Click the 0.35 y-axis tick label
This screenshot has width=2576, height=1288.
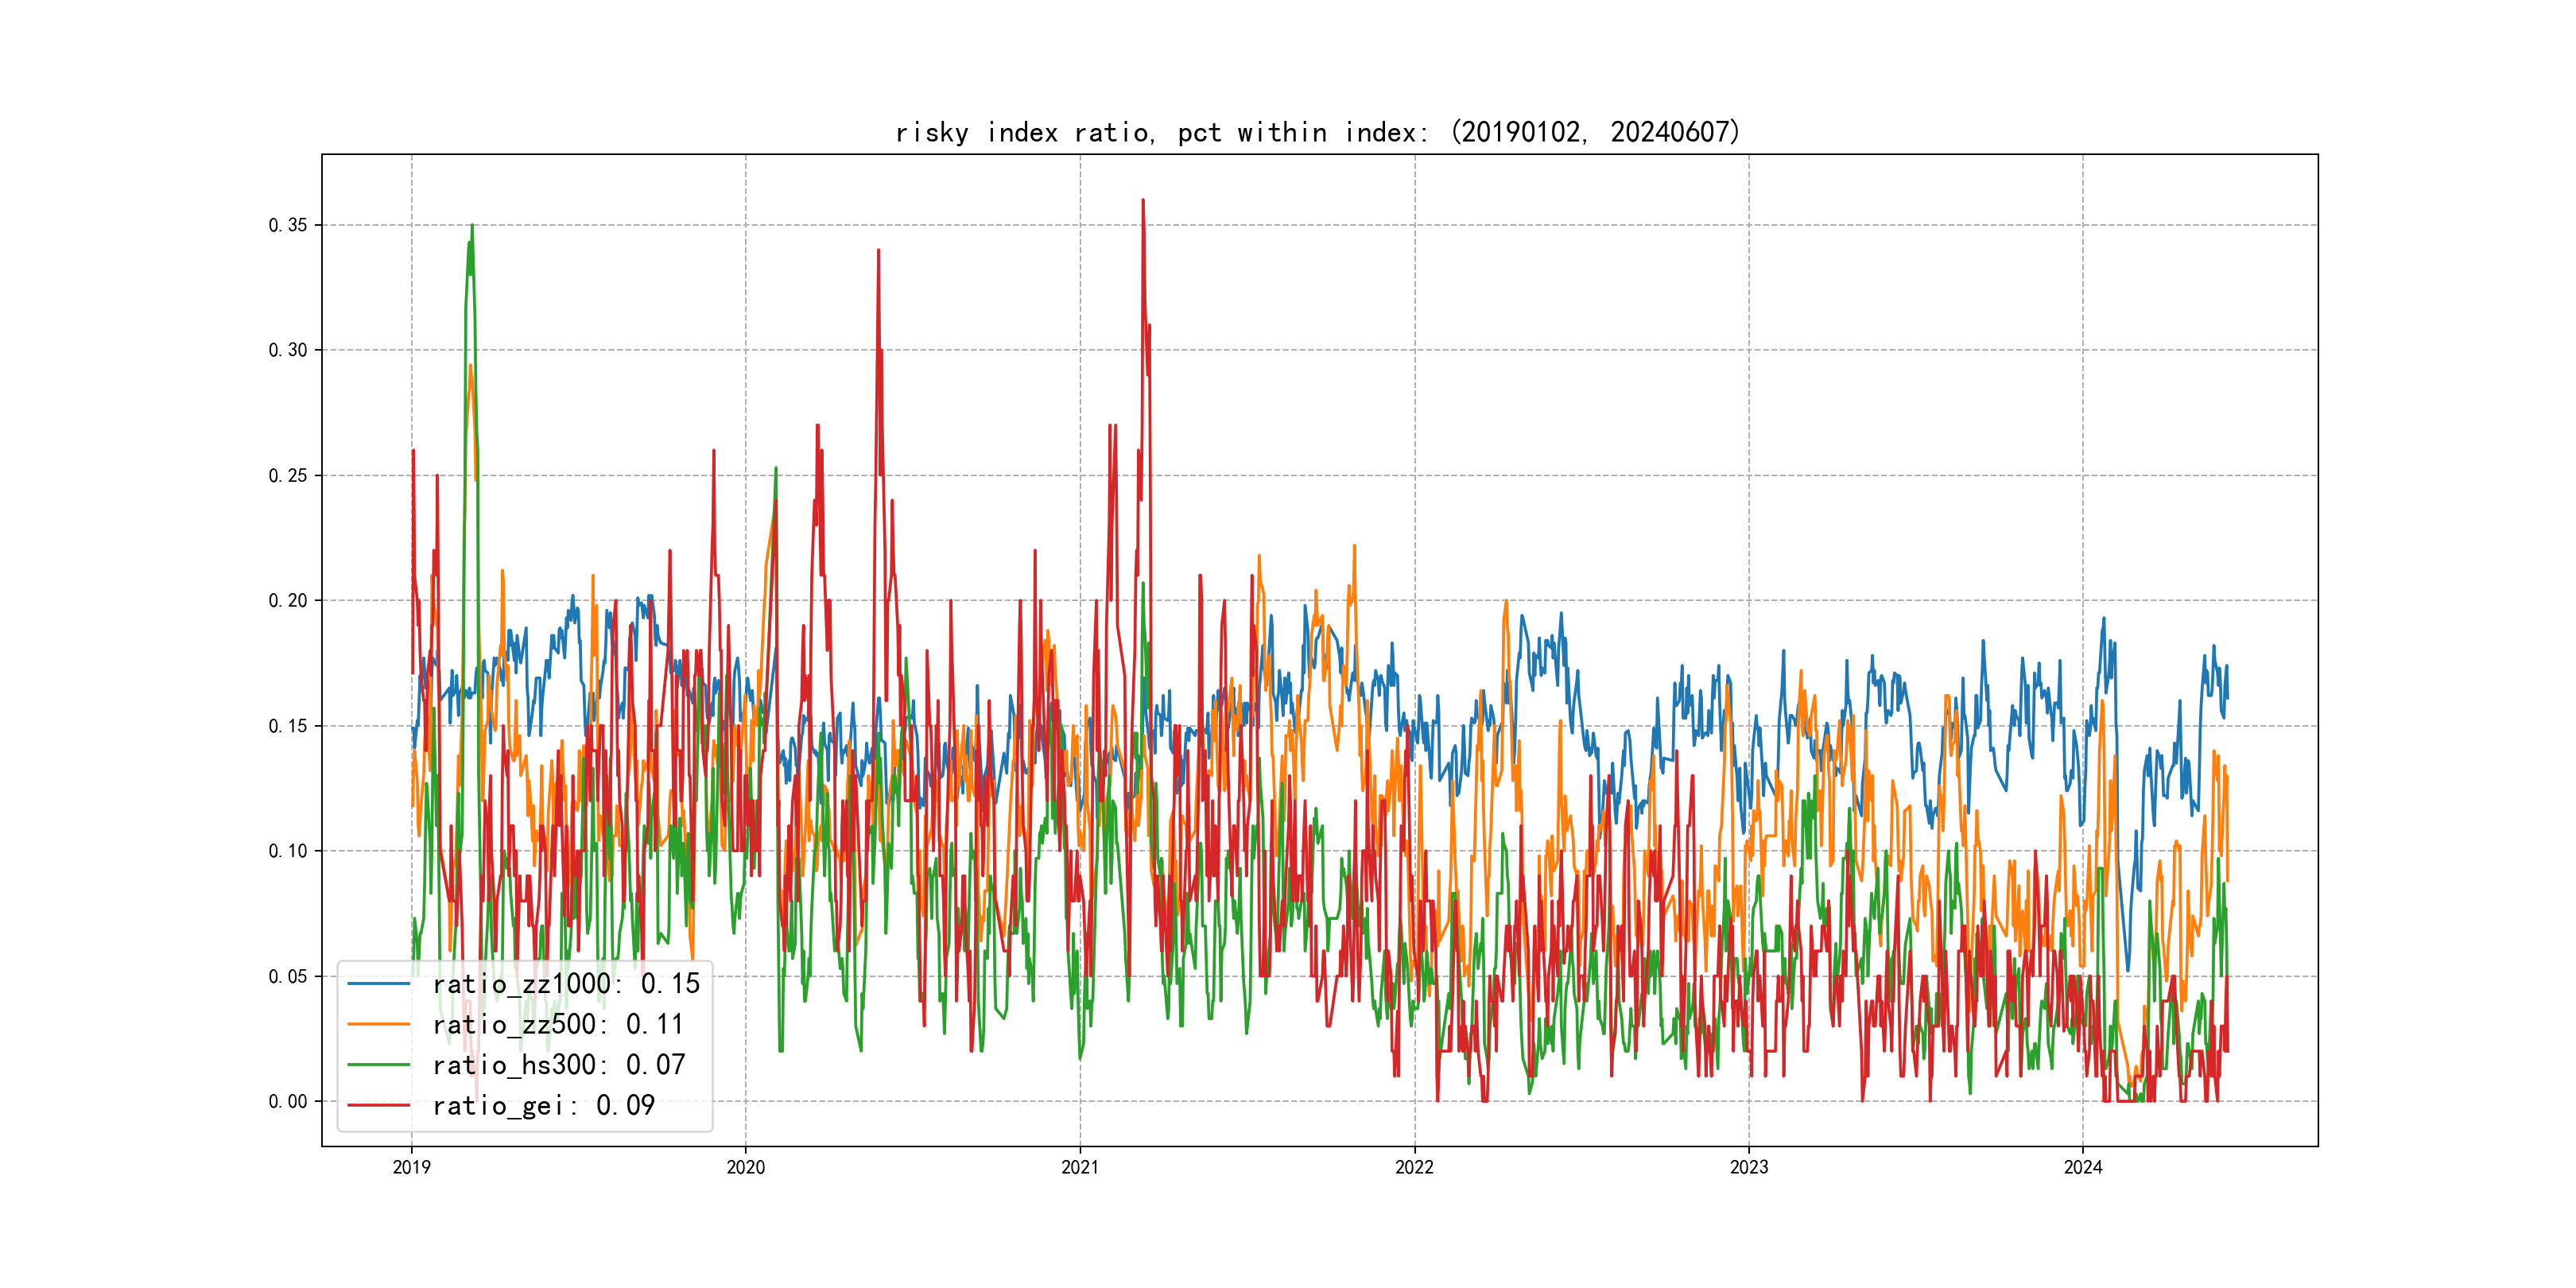(x=288, y=225)
